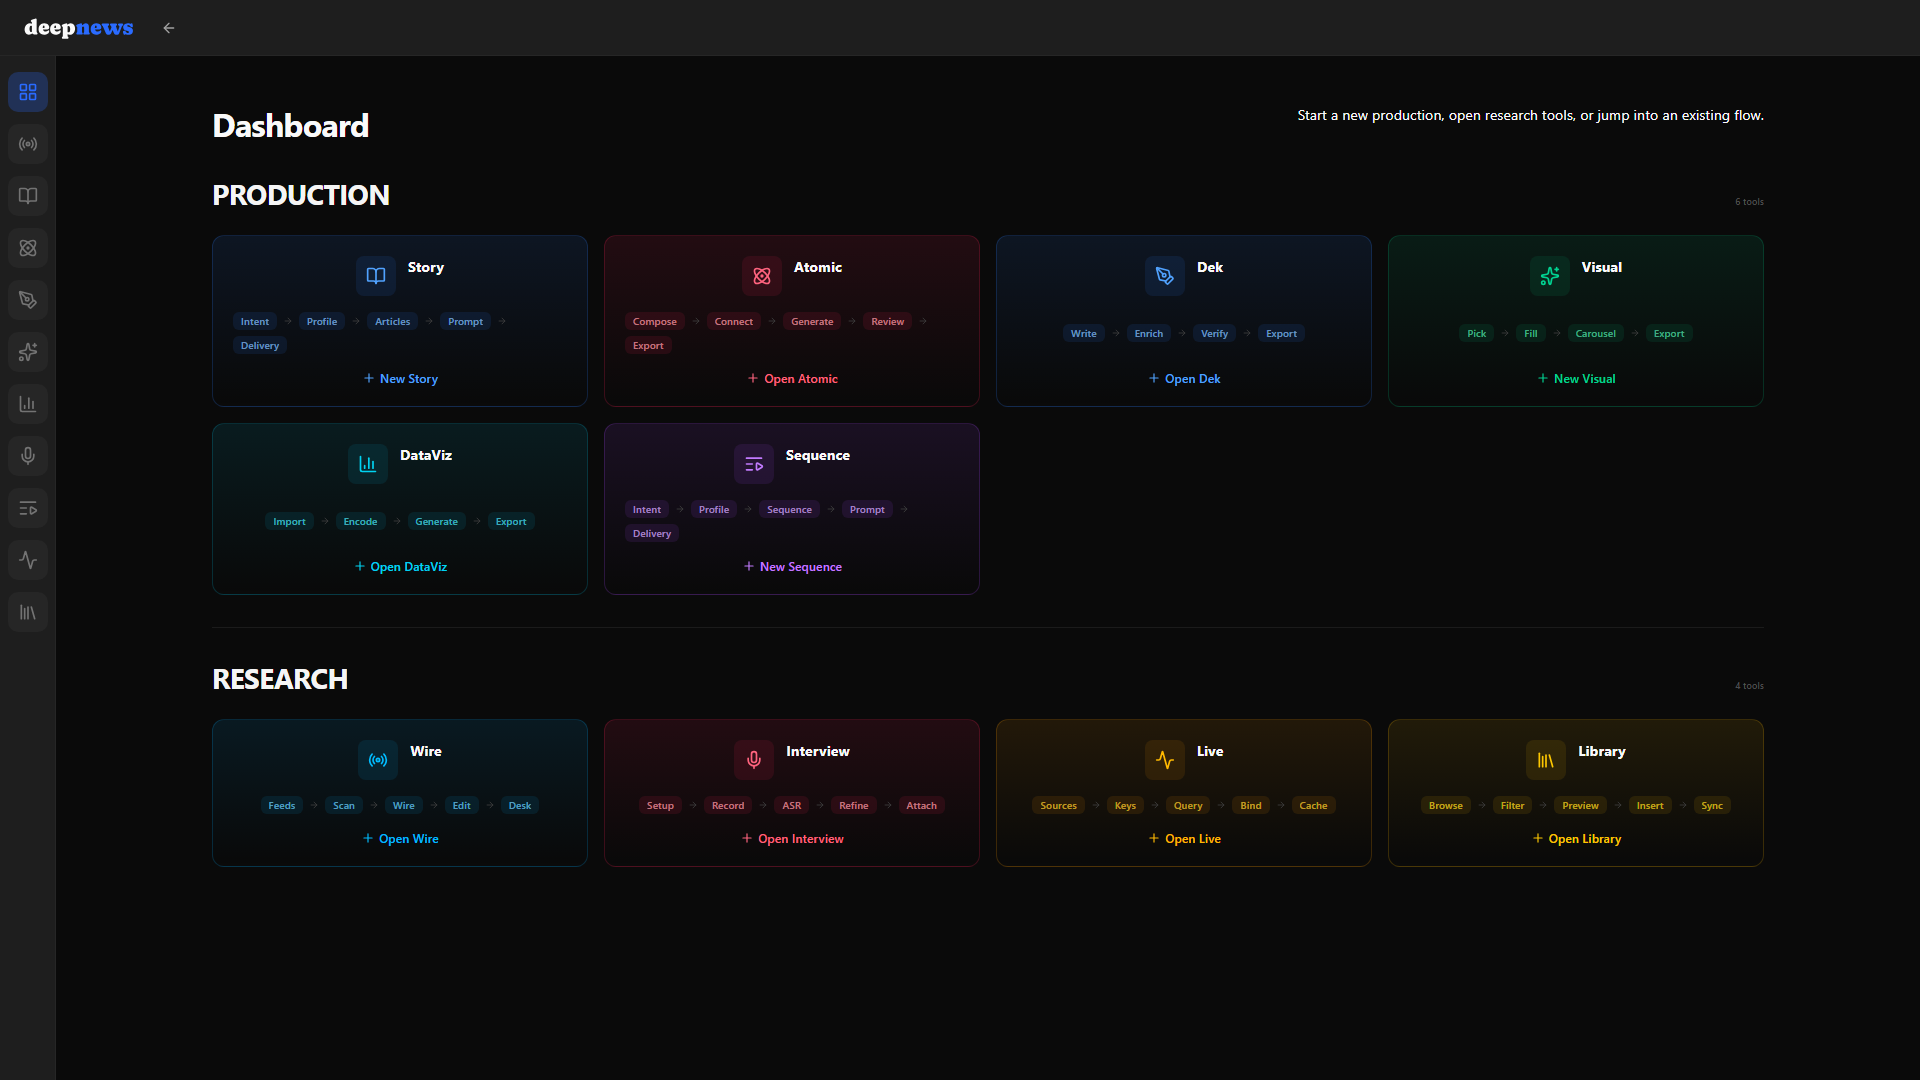
Task: Click the Story card title
Action: point(426,267)
